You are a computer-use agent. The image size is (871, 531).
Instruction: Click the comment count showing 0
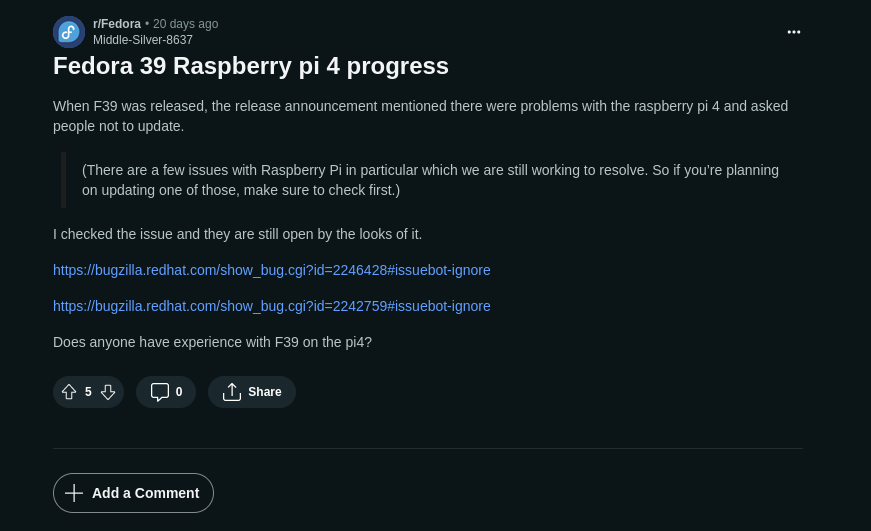[x=179, y=392]
